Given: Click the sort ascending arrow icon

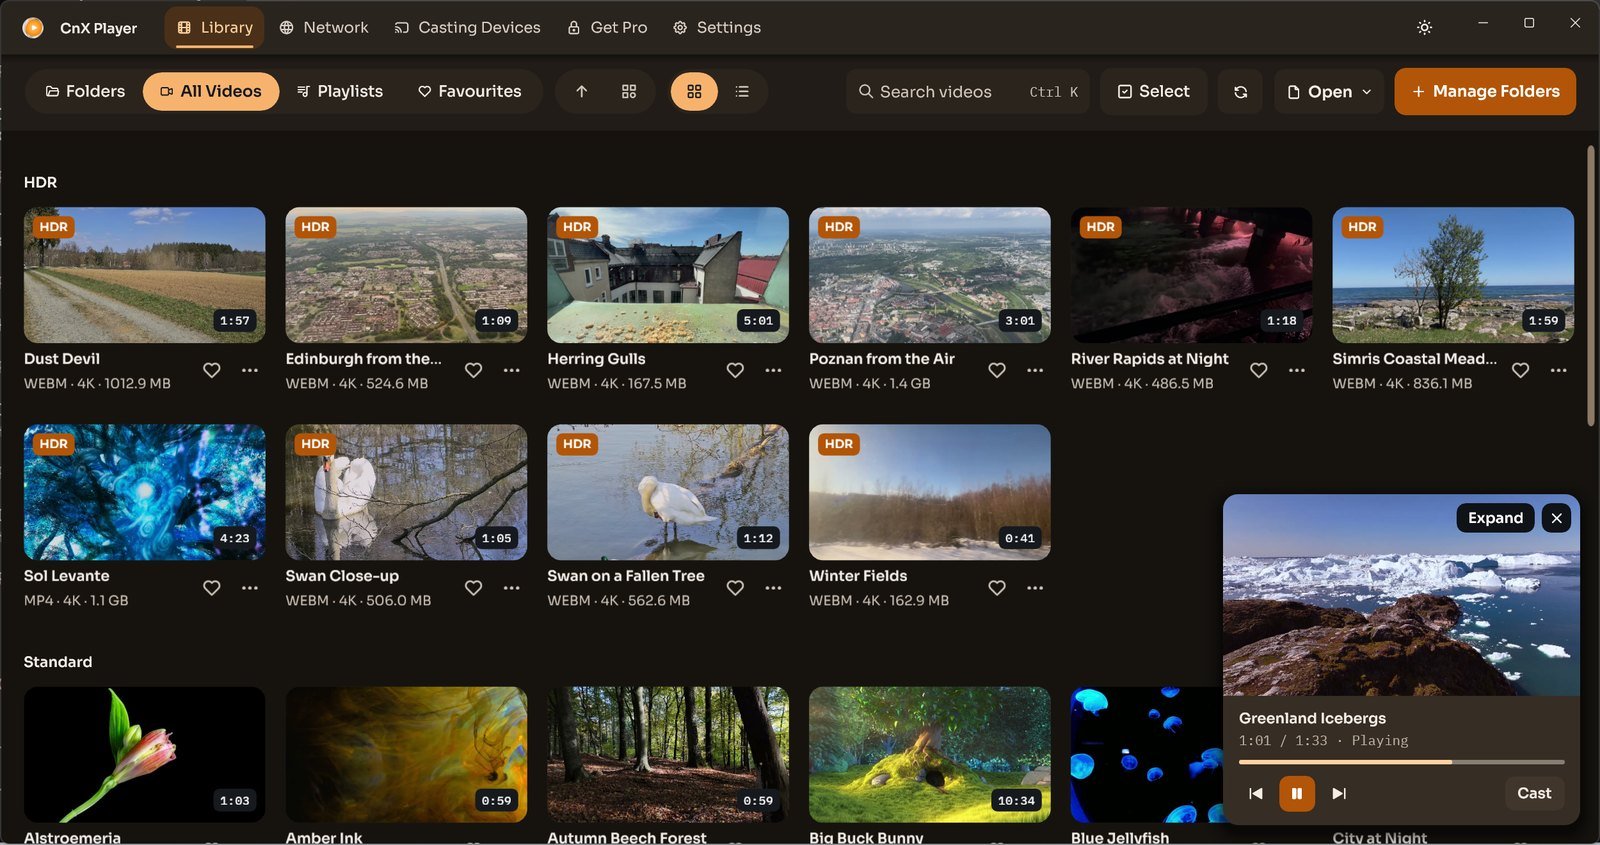Looking at the screenshot, I should [581, 91].
